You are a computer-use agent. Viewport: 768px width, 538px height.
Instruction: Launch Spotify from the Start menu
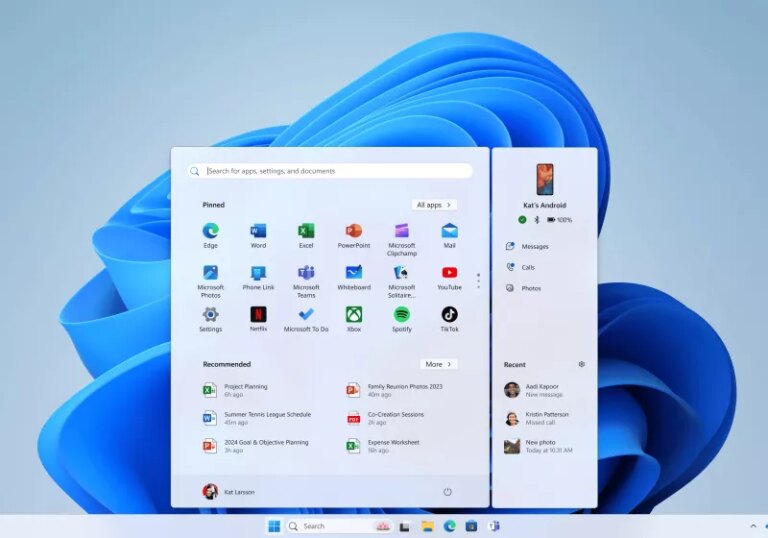click(x=401, y=315)
